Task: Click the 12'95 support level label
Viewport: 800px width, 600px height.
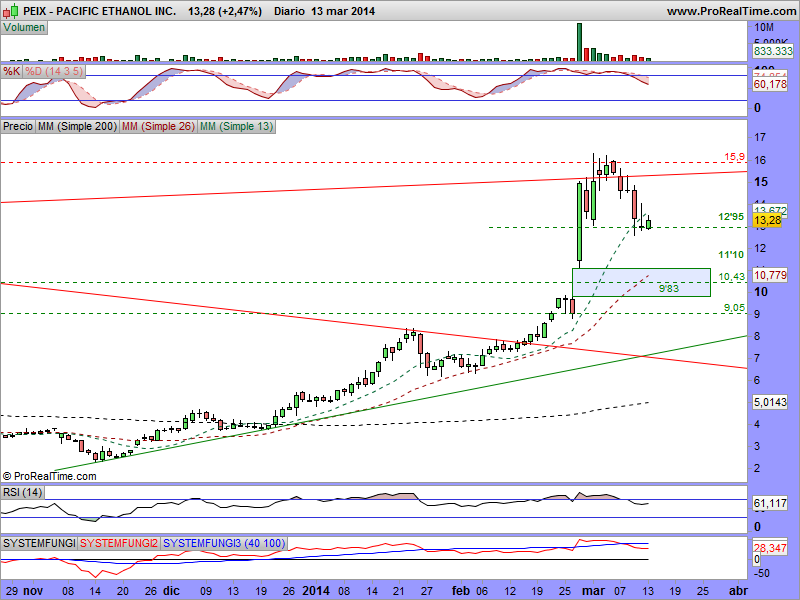Action: (731, 217)
